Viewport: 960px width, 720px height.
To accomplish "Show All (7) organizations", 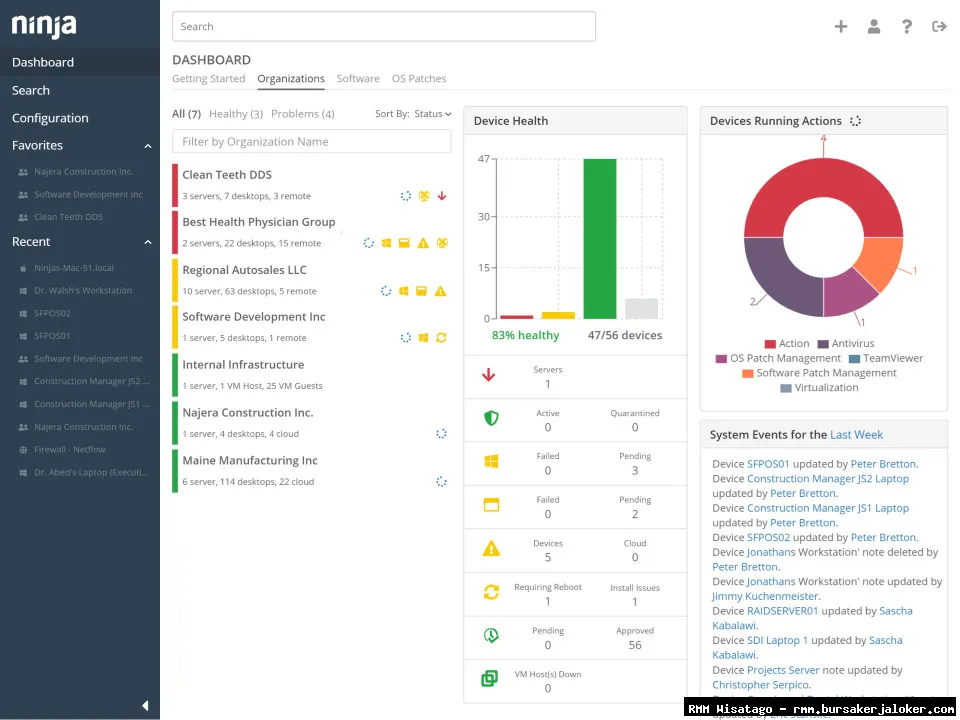I will (x=186, y=114).
